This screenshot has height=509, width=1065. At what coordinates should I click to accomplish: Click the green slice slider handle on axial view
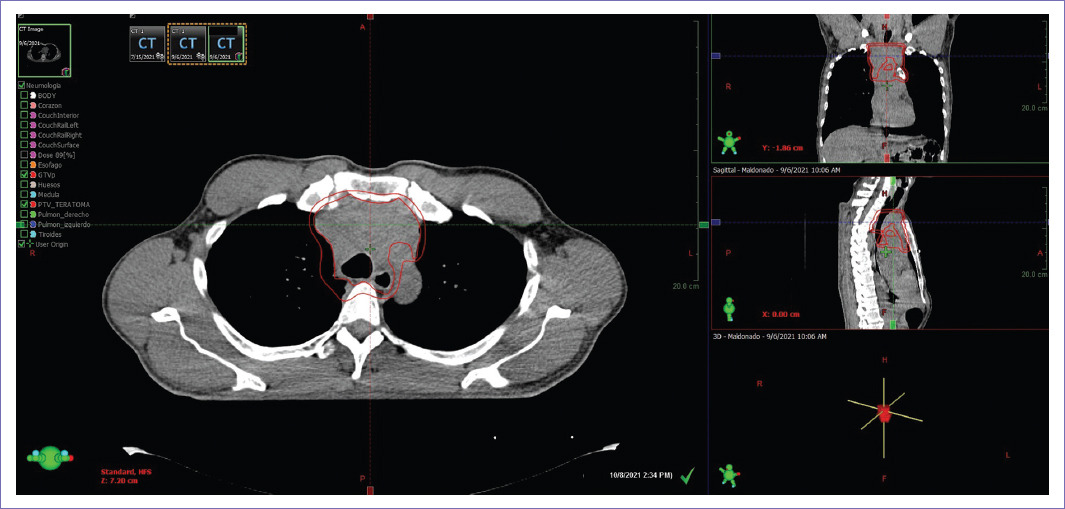[x=703, y=225]
